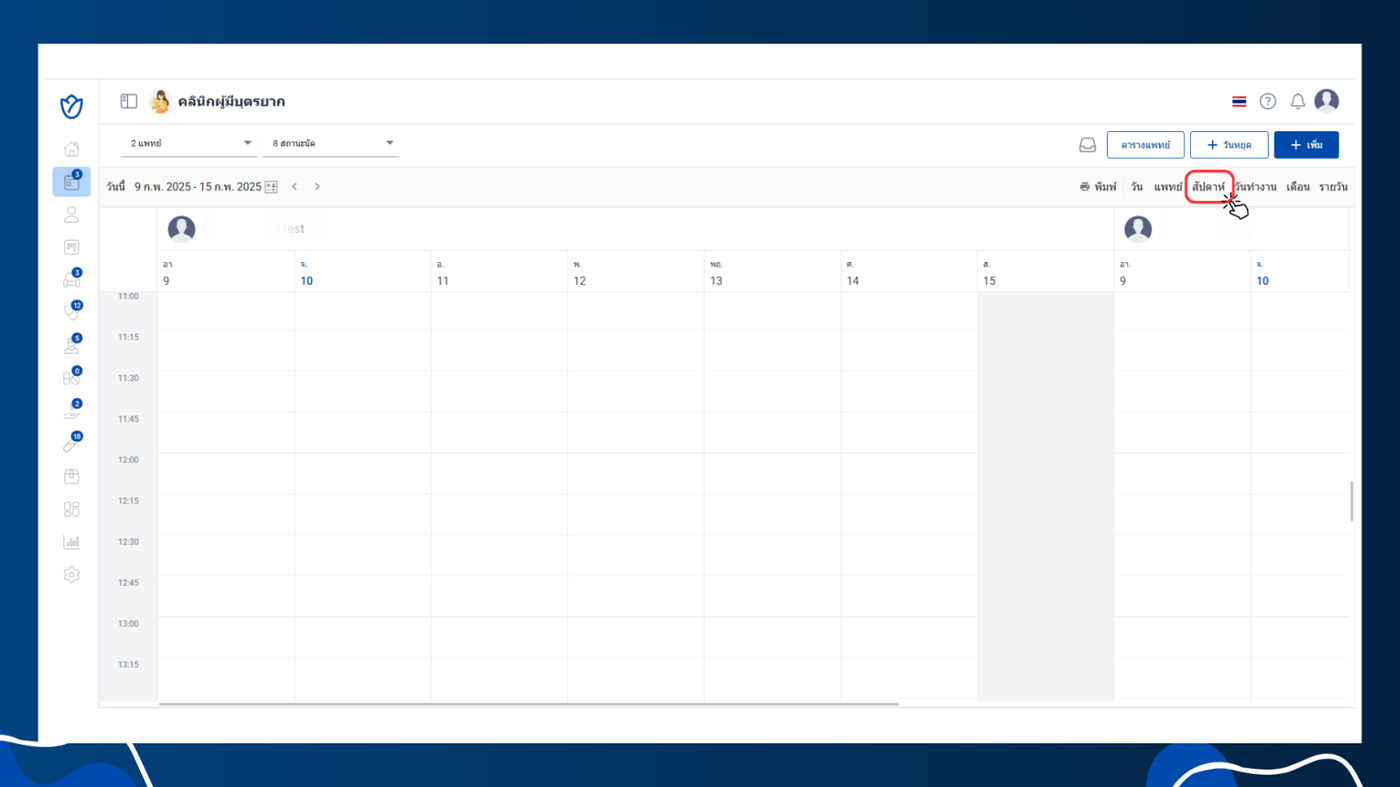Click the doctor avatar beside the test name
The height and width of the screenshot is (787, 1400).
[x=181, y=229]
